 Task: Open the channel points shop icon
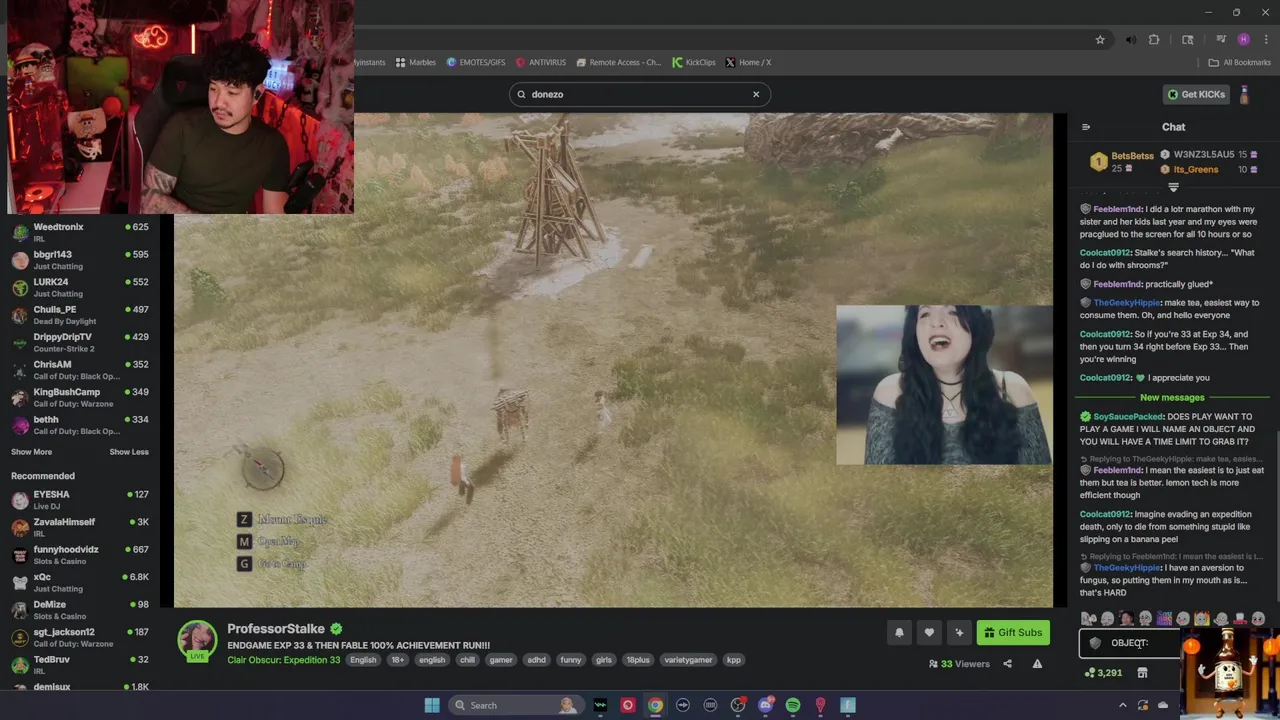pos(1142,673)
